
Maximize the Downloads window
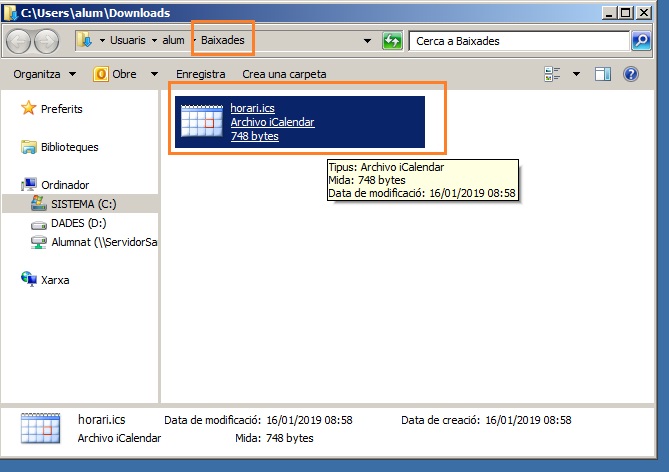pos(625,13)
